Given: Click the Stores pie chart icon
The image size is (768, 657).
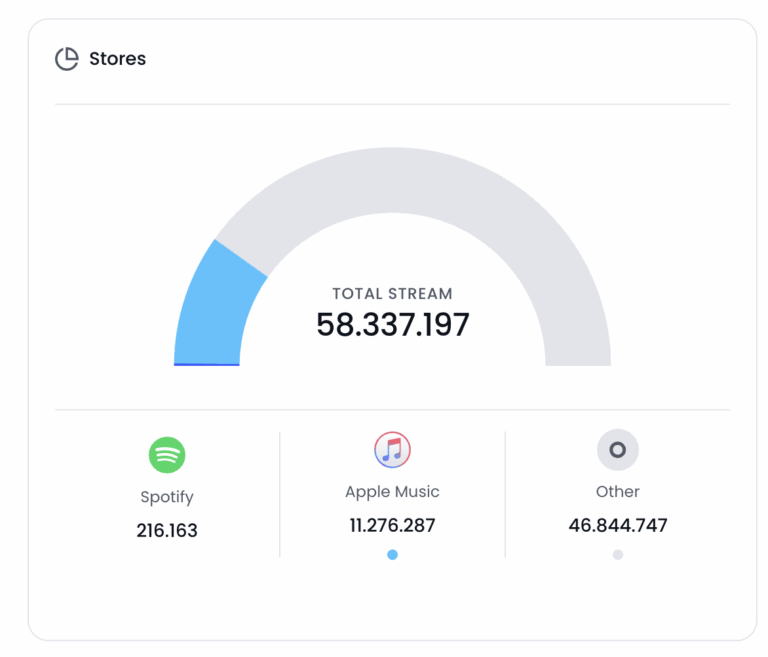Looking at the screenshot, I should click(66, 59).
